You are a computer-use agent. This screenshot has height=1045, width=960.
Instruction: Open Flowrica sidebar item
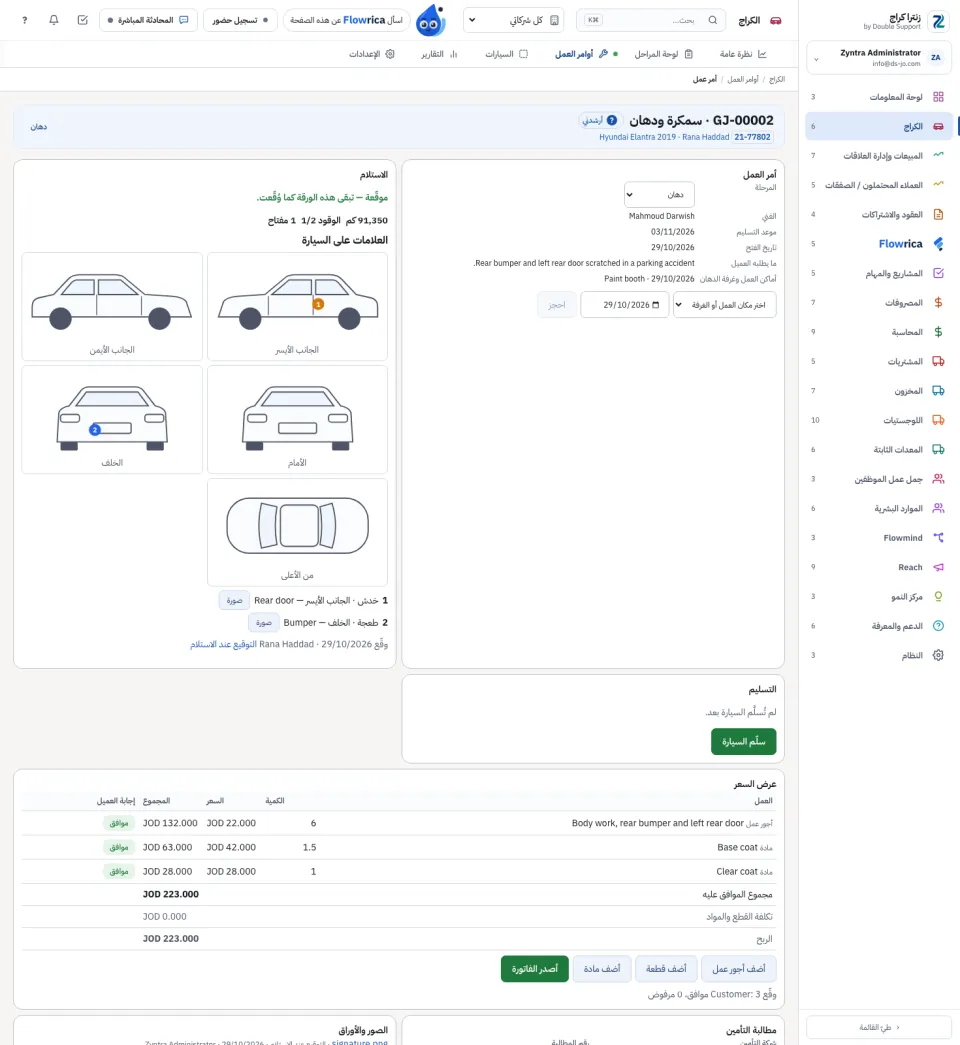coord(879,243)
